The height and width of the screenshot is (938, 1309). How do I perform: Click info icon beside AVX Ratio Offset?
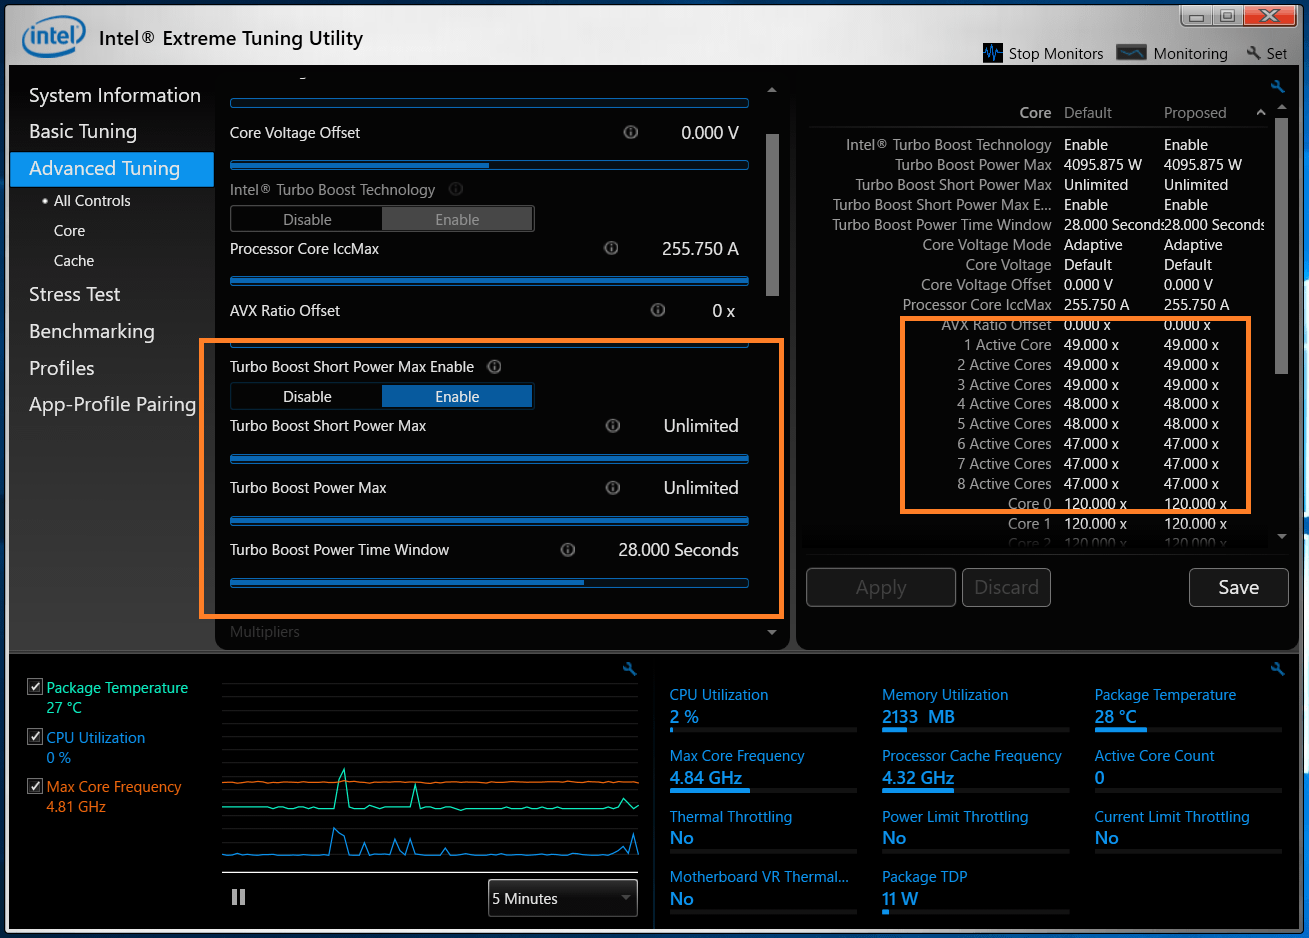pyautogui.click(x=658, y=310)
